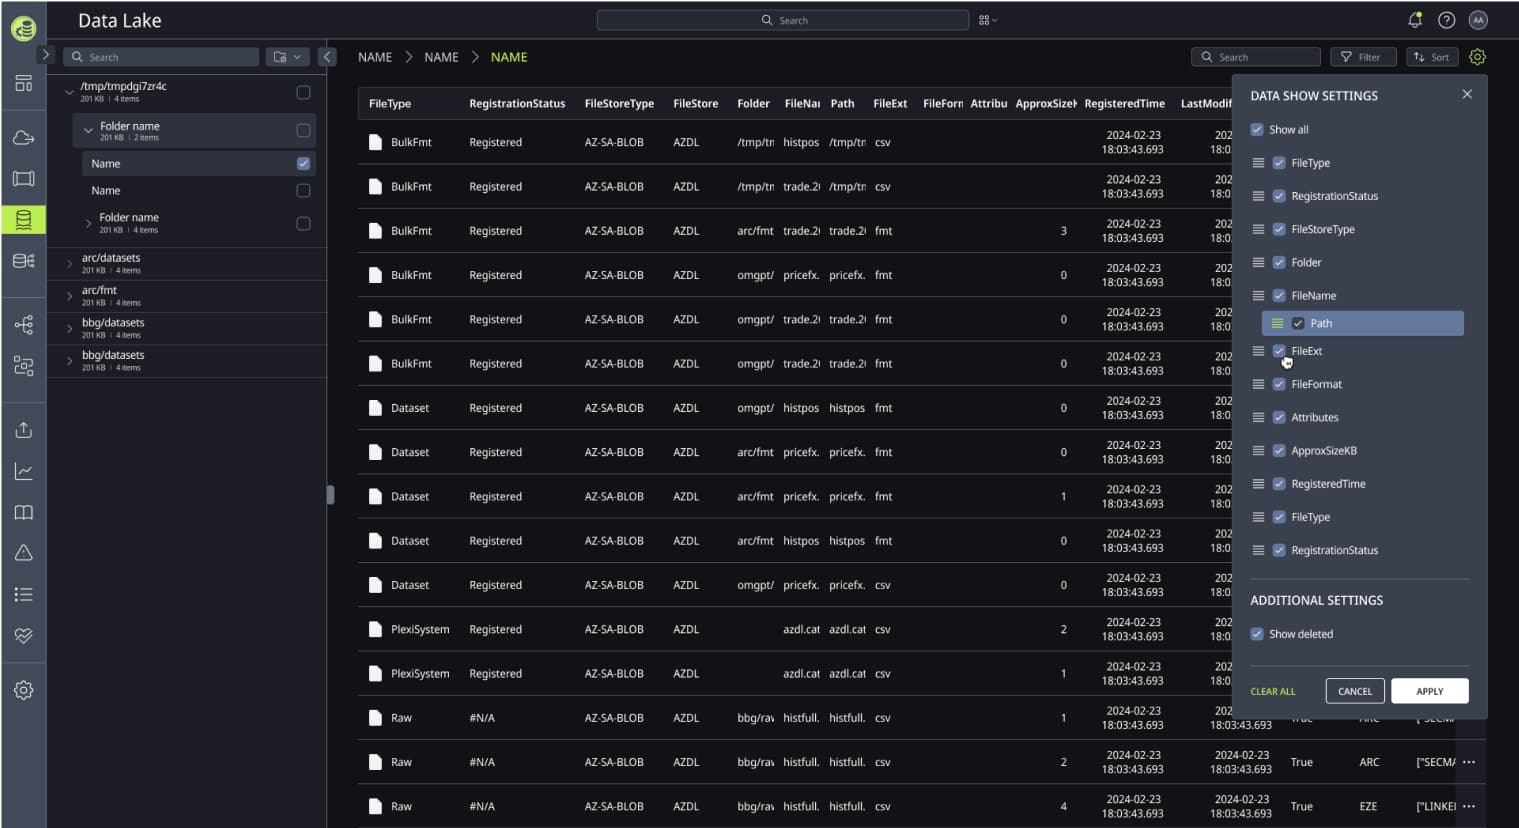Open the apps grid dropdown beside top search

(x=987, y=20)
